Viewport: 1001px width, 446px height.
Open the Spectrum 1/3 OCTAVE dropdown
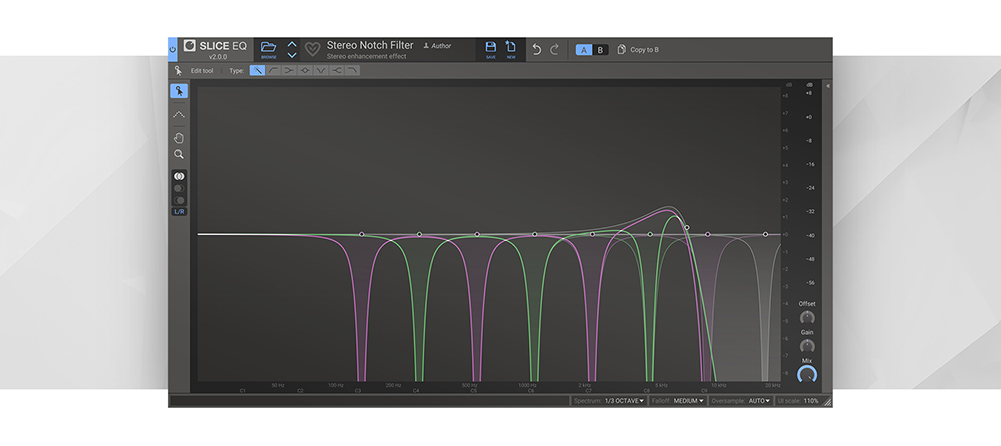tap(624, 400)
